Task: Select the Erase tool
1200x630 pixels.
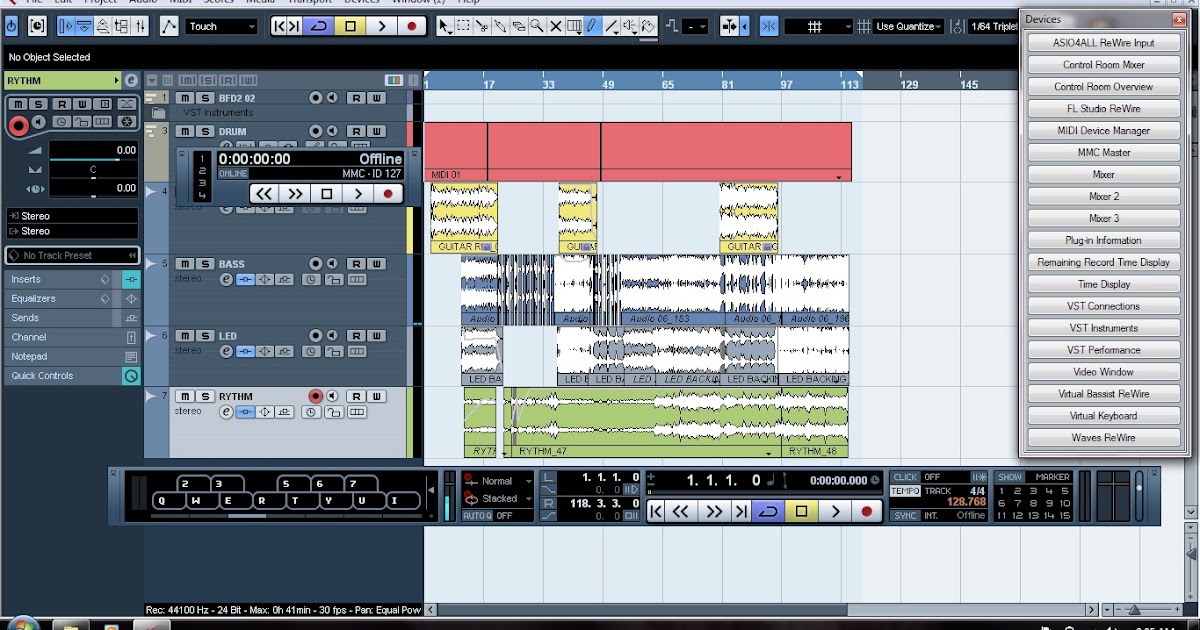Action: click(519, 27)
